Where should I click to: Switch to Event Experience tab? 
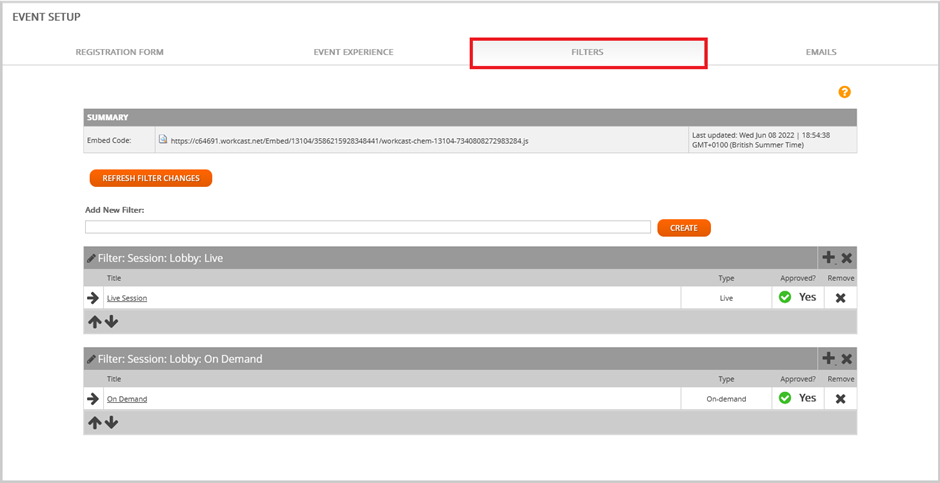(x=354, y=52)
